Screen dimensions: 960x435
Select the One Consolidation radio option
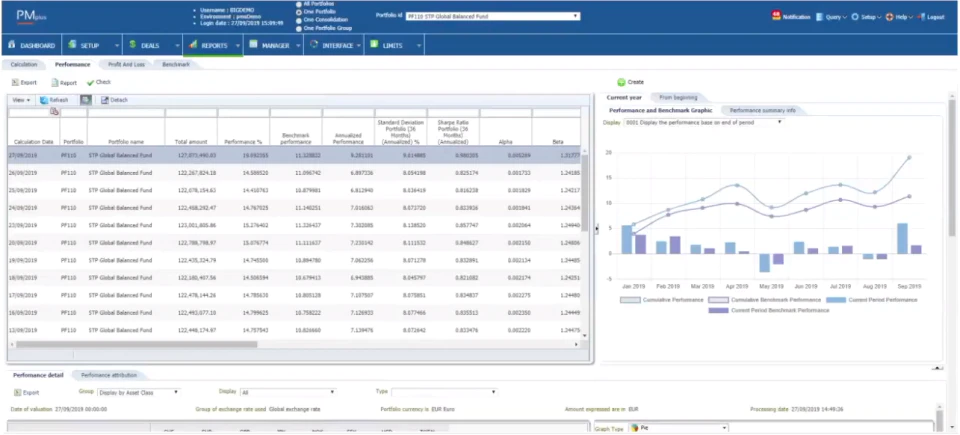pyautogui.click(x=299, y=20)
